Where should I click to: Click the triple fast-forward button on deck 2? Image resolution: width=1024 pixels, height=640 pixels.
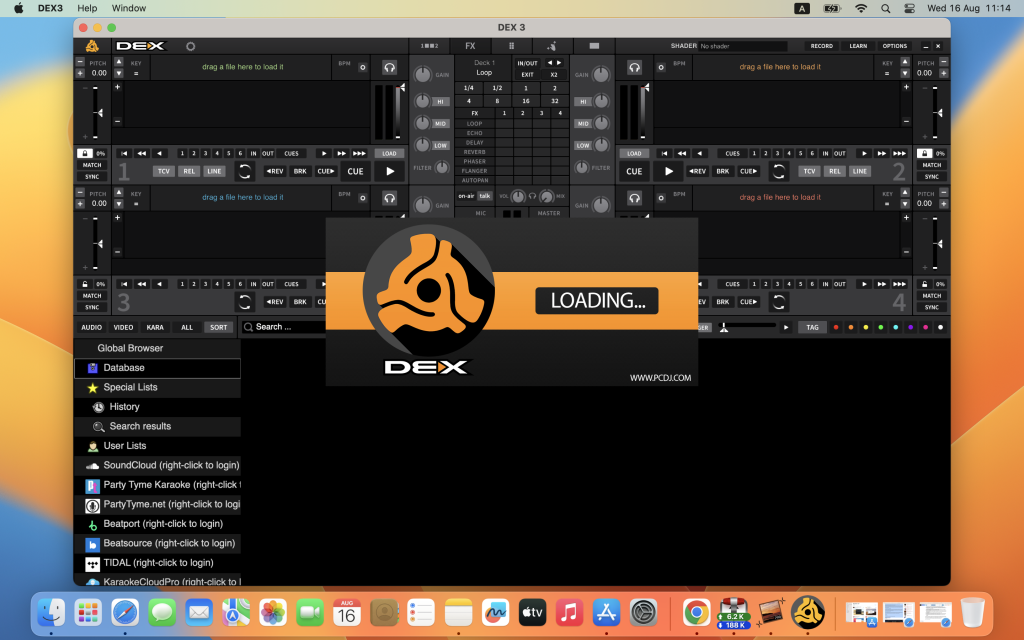click(899, 153)
